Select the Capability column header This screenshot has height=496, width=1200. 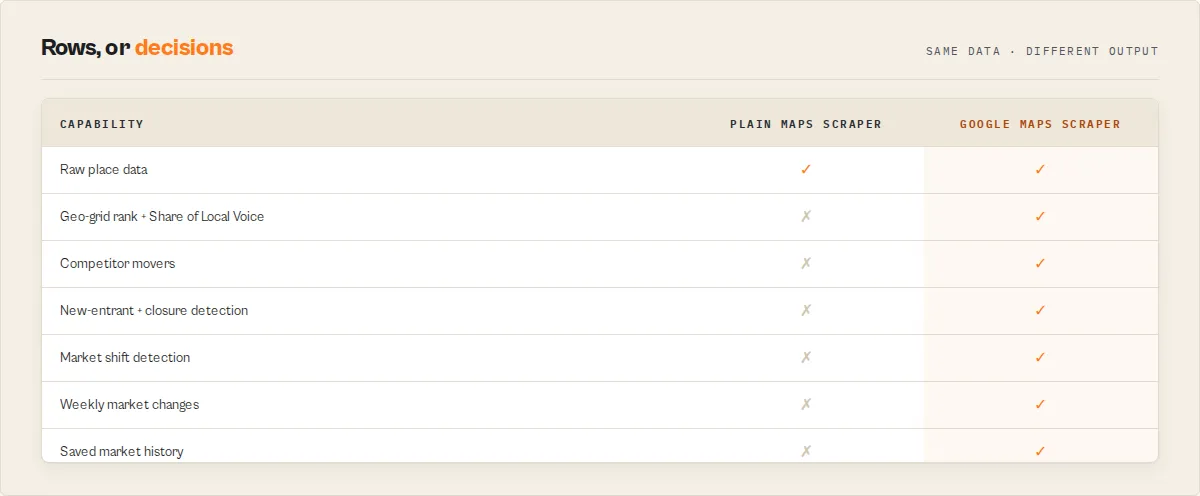pyautogui.click(x=102, y=124)
